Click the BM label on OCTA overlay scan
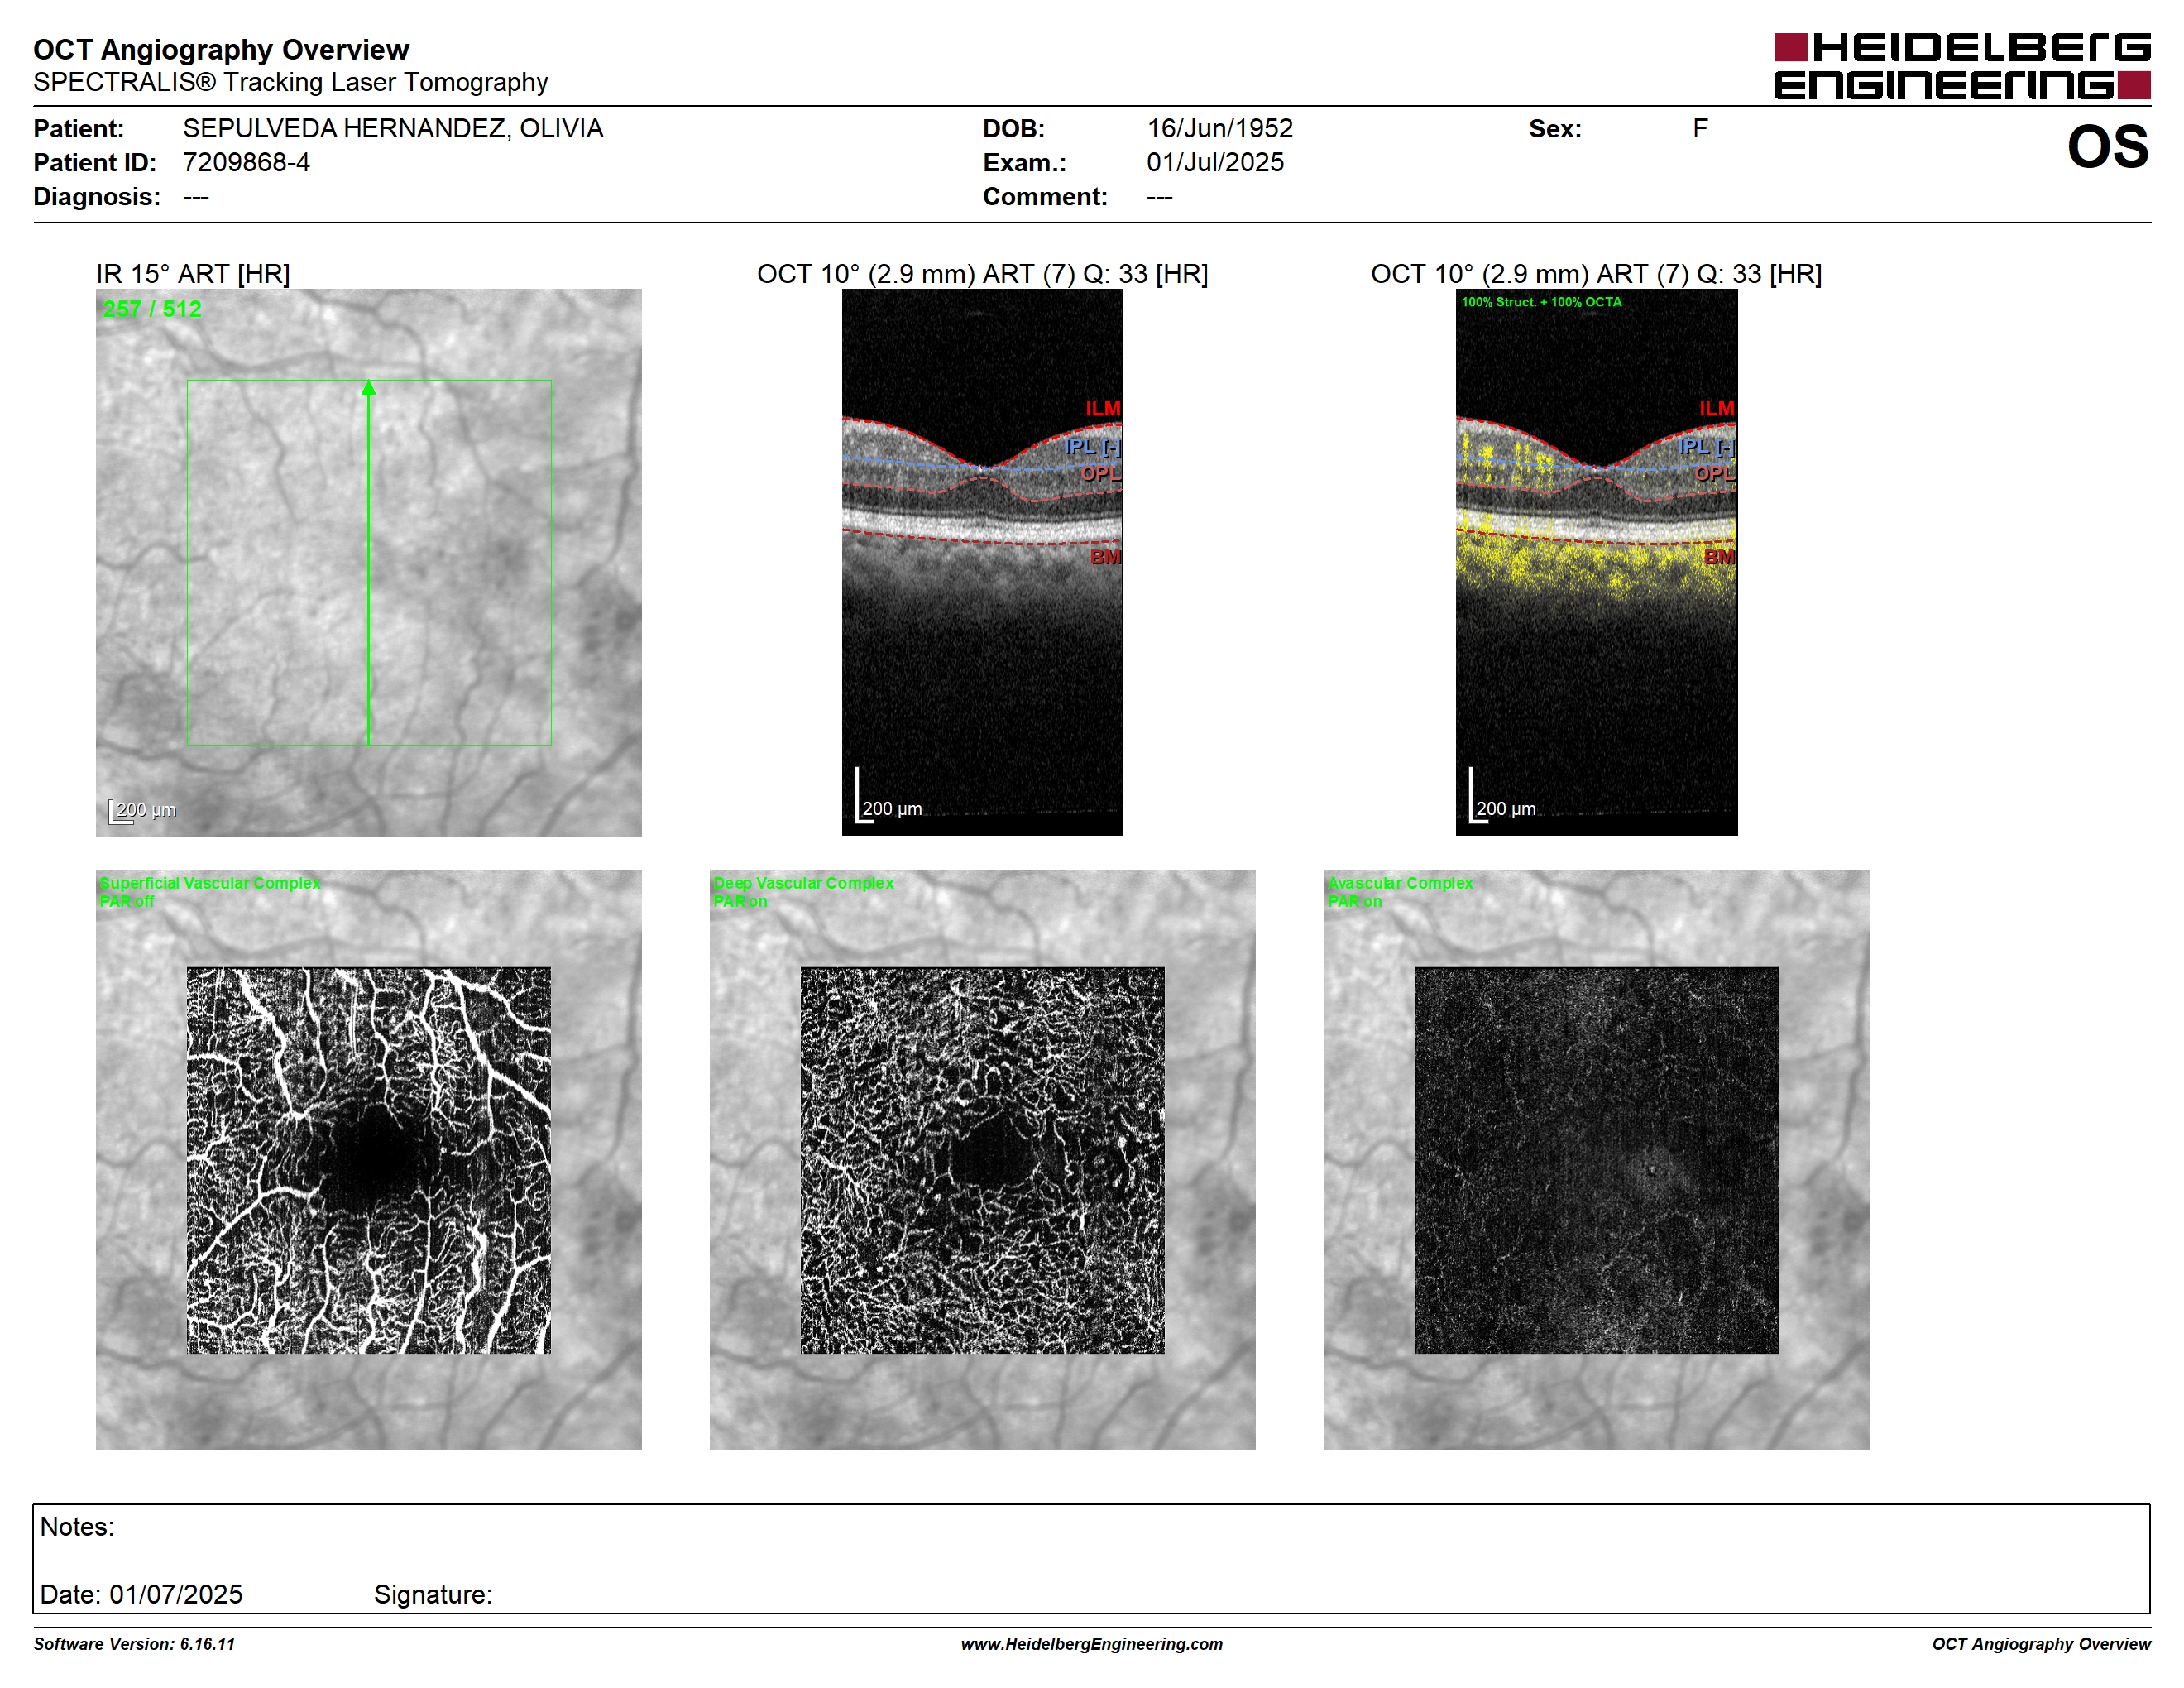Viewport: 2184px width, 1688px height. point(1719,557)
